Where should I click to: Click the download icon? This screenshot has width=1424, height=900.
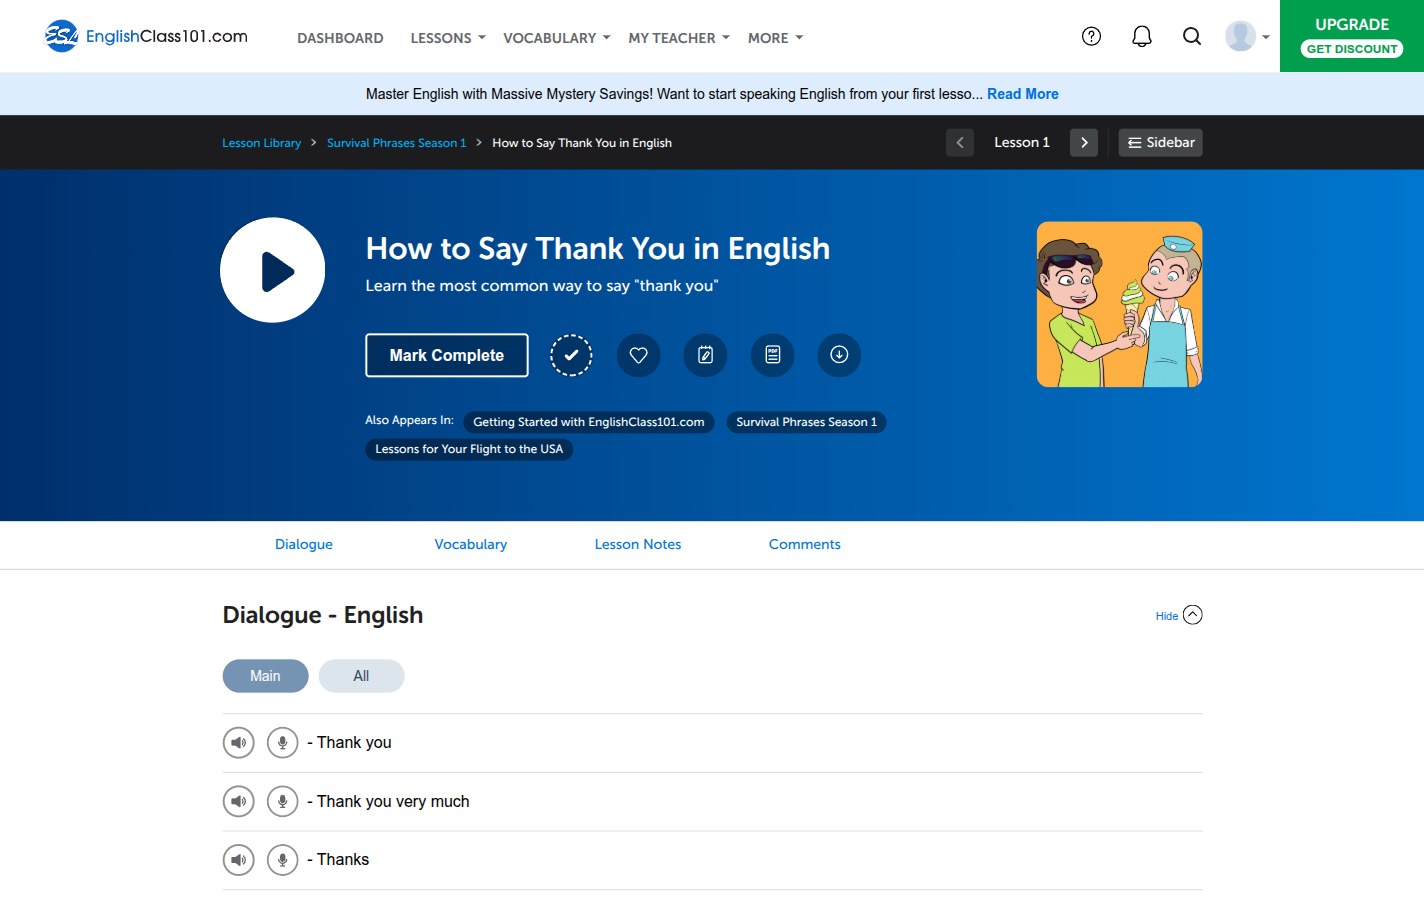[x=839, y=355]
